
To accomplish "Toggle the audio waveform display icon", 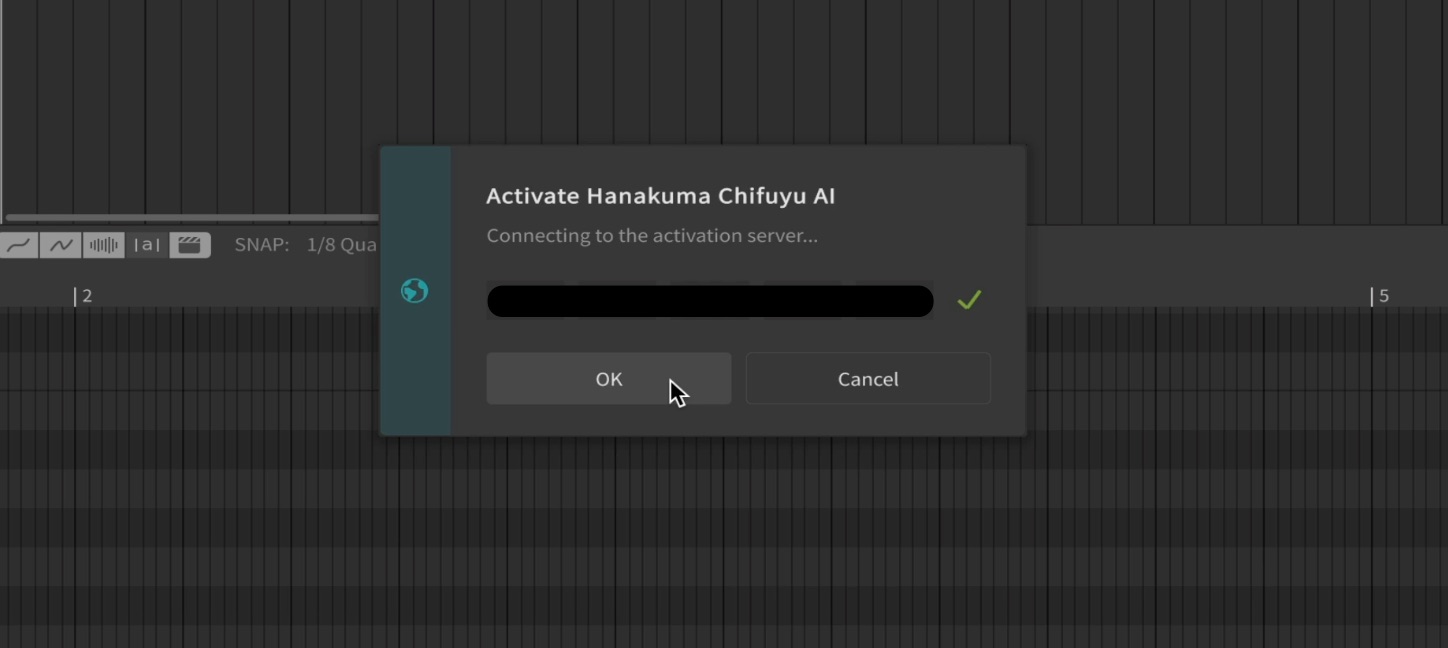I will pos(104,245).
